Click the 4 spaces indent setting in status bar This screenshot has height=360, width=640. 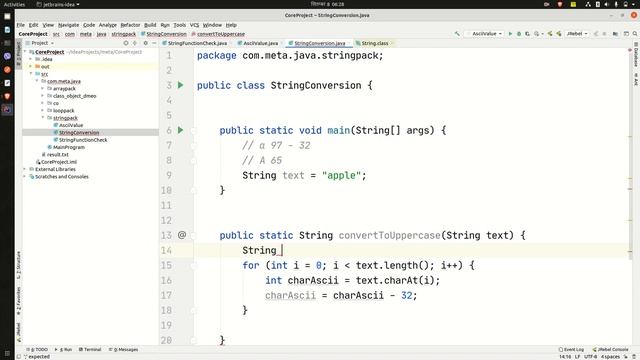tap(610, 357)
